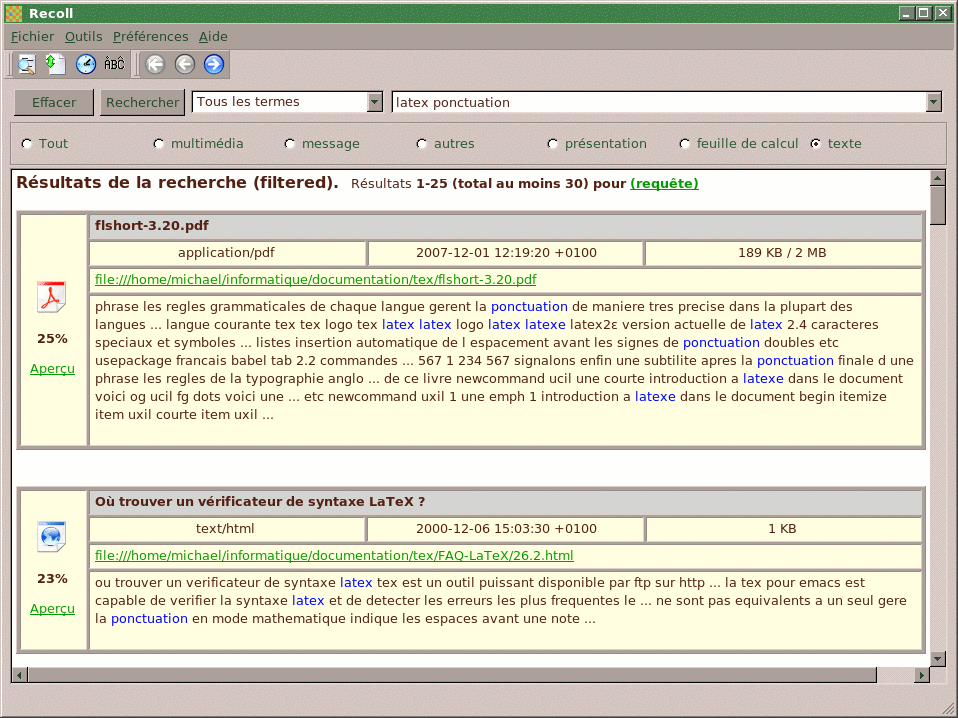Screen dimensions: 958x718
Task: Open the ABC term explorer icon
Action: [x=115, y=64]
